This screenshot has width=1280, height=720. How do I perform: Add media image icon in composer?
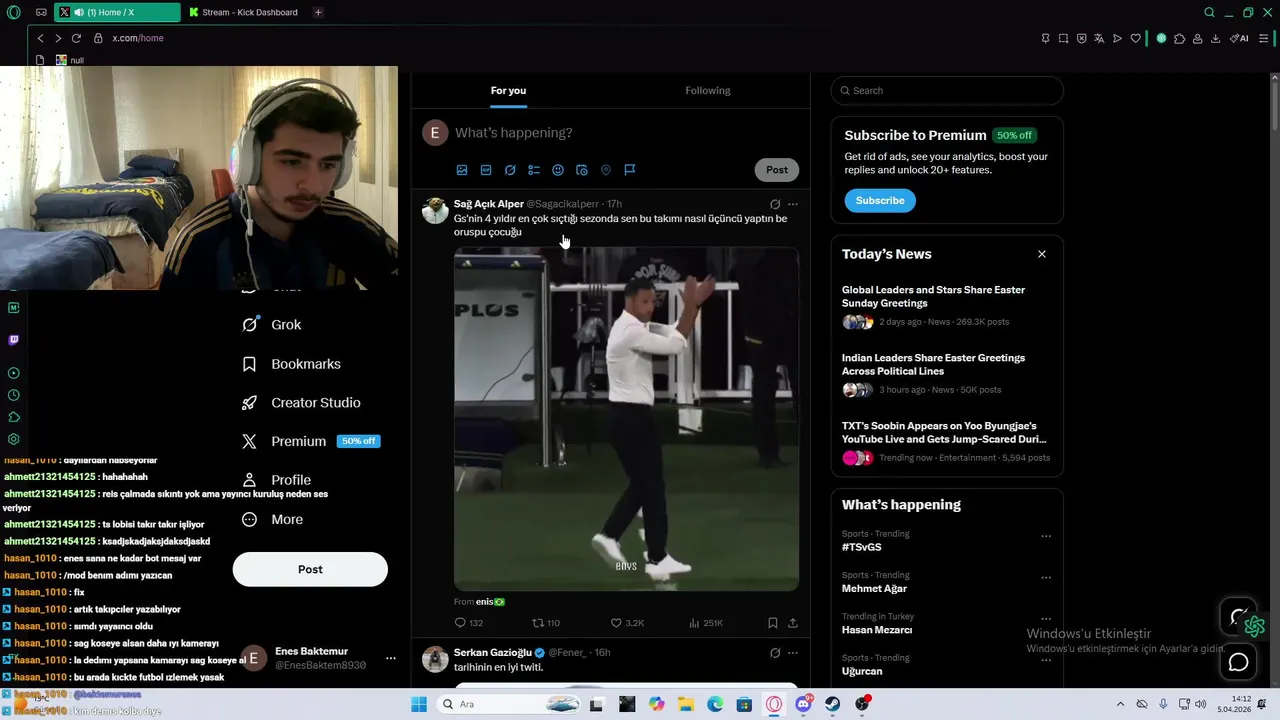click(462, 170)
